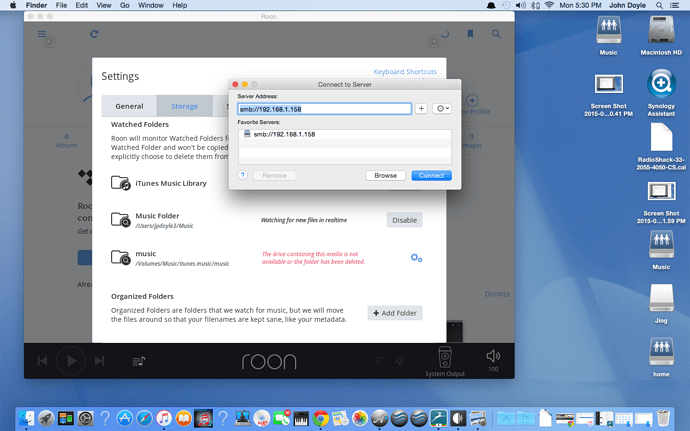Open the Apple menu
The image size is (690, 431).
tap(13, 5)
